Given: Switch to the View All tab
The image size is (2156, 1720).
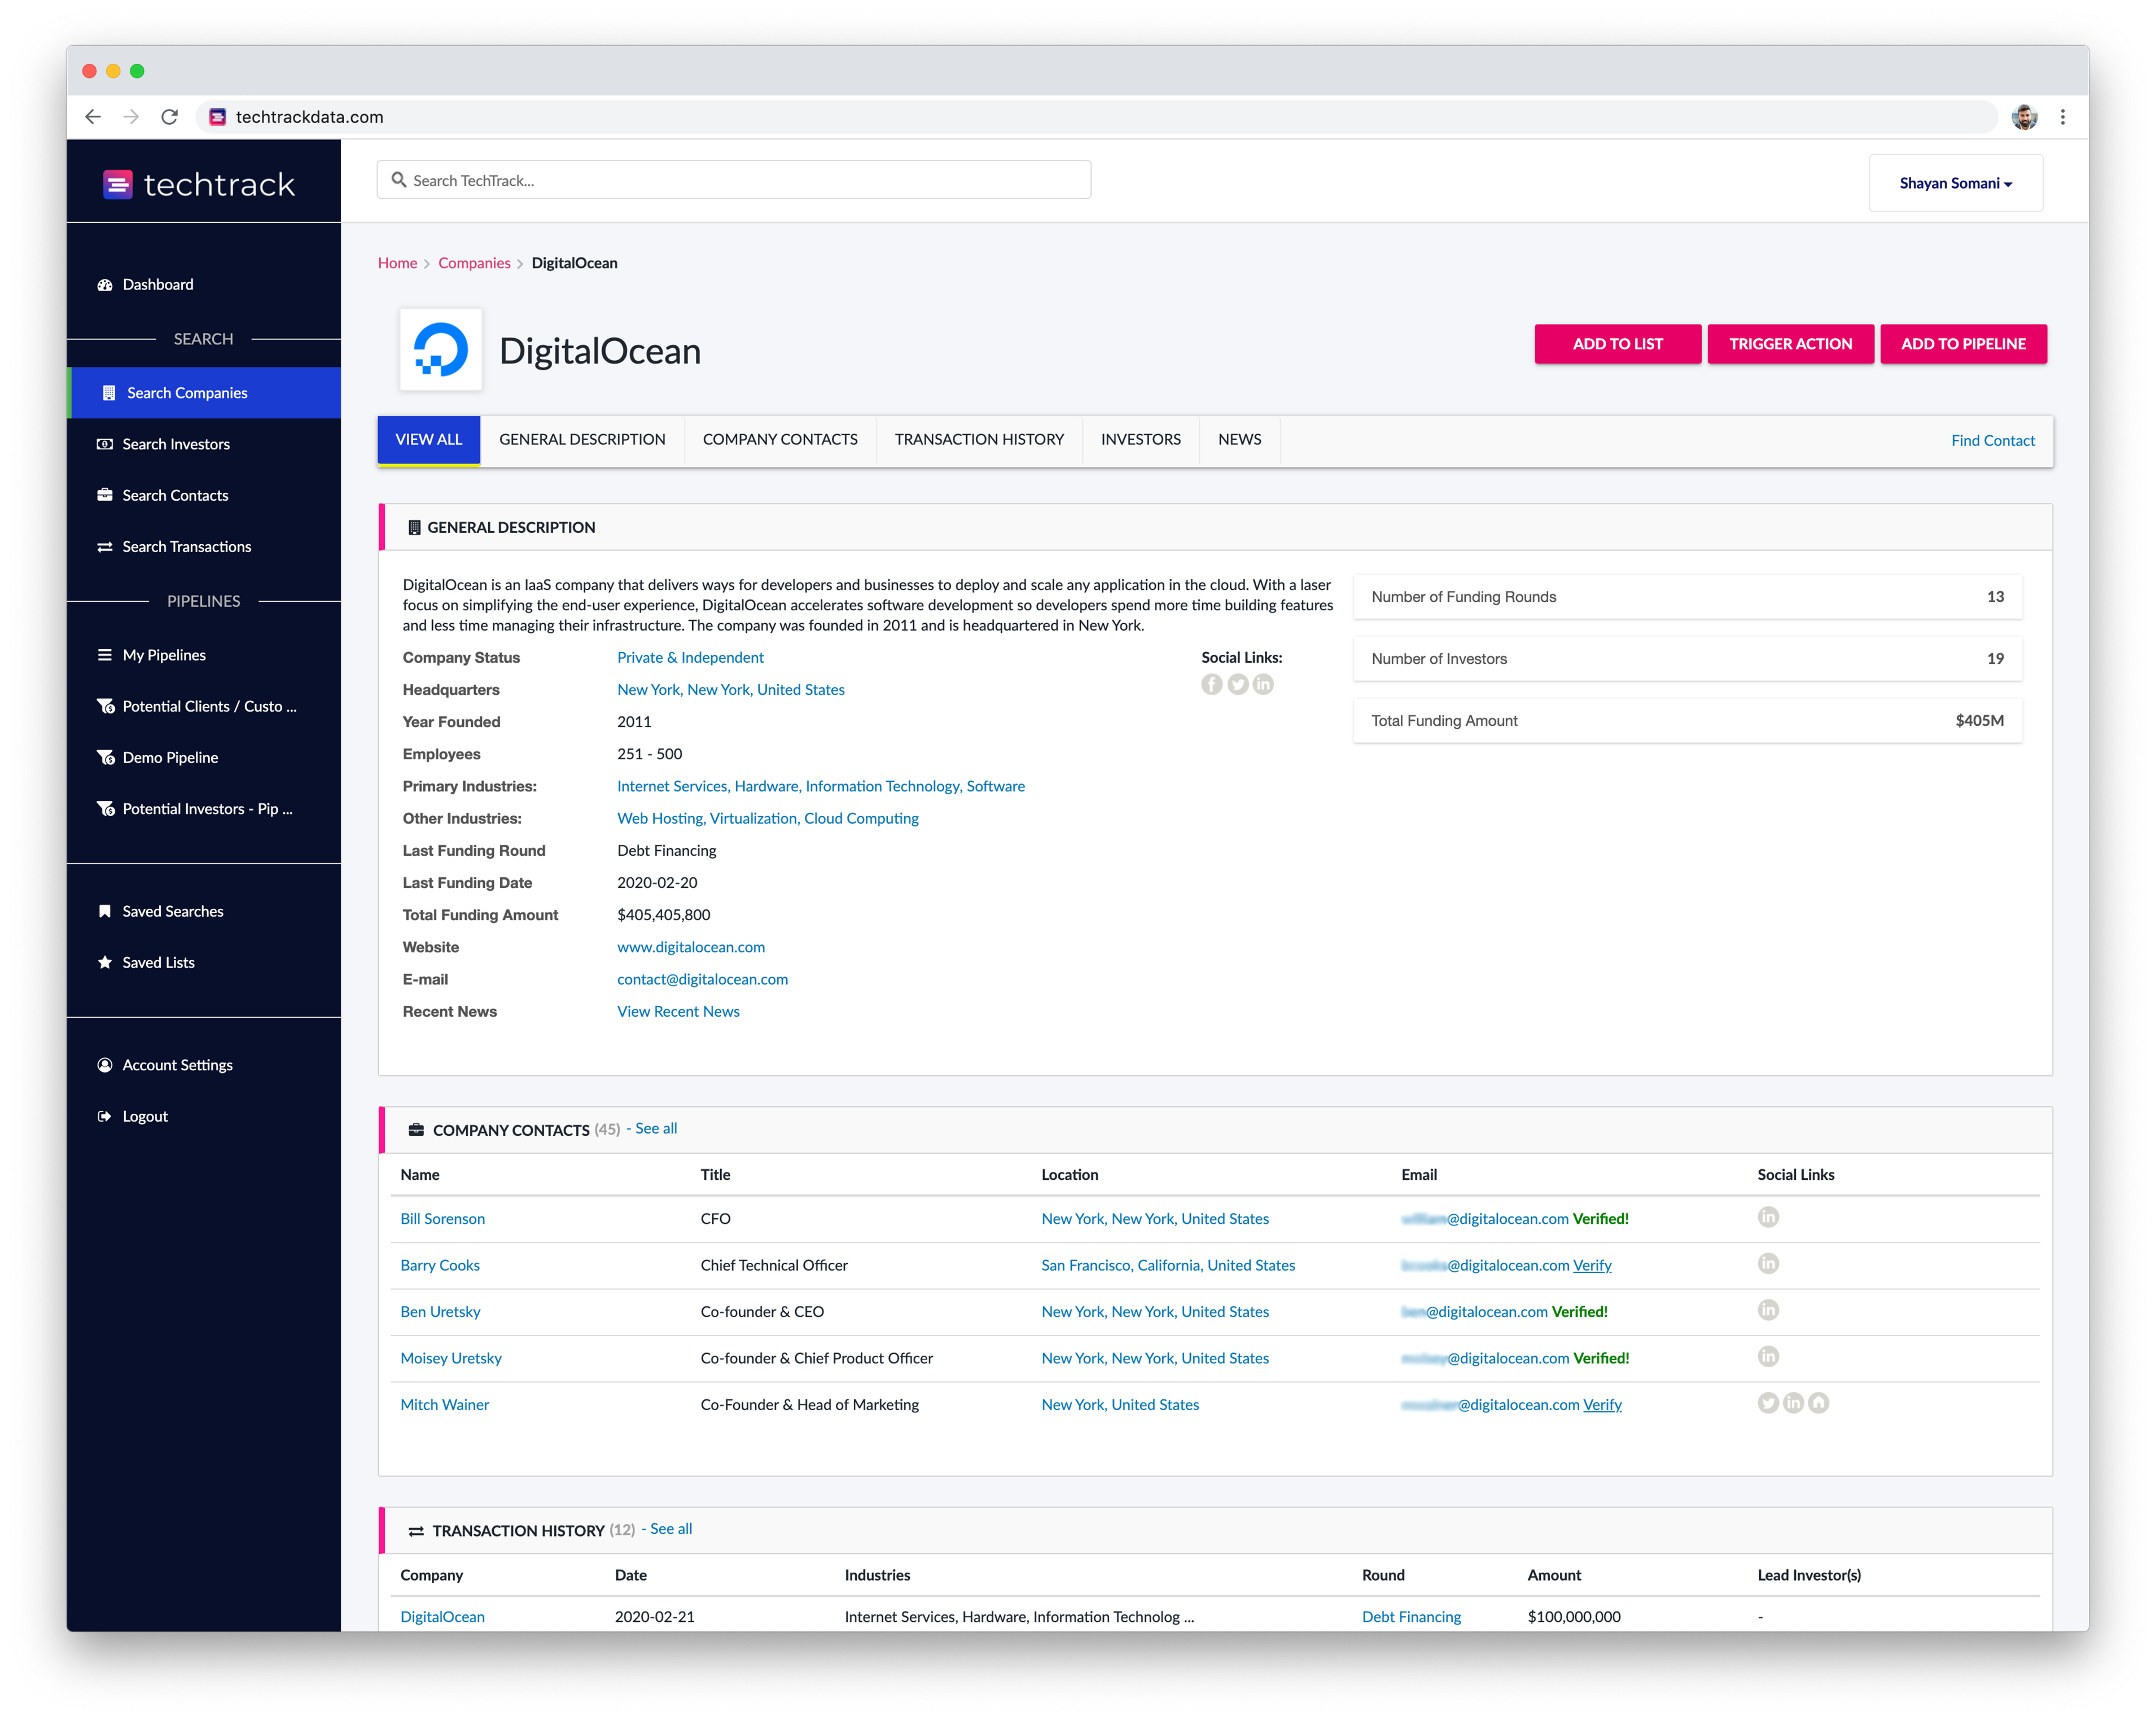Looking at the screenshot, I should click(428, 440).
